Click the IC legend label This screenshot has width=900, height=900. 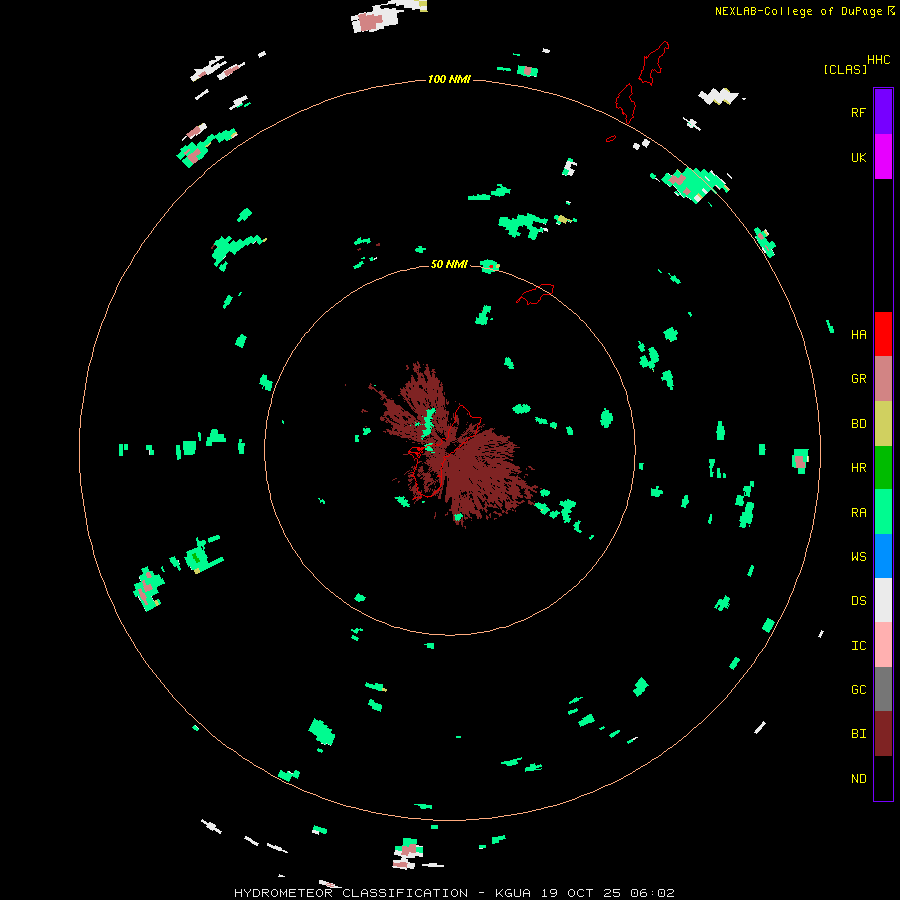(x=858, y=646)
